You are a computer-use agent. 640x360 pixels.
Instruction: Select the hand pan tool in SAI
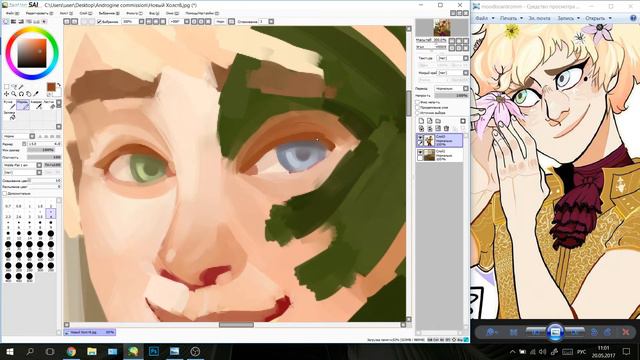coord(29,94)
